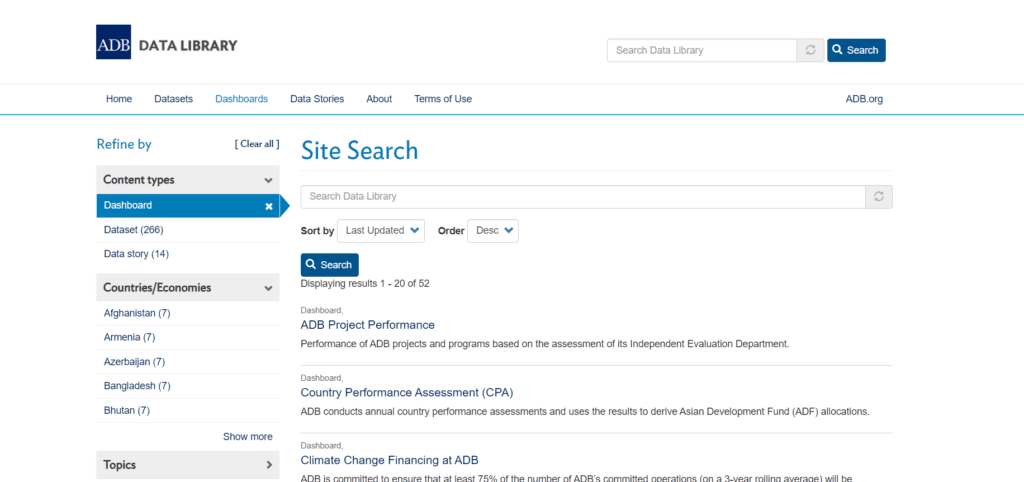Open the Dashboards menu item
The image size is (1024, 482).
click(242, 99)
